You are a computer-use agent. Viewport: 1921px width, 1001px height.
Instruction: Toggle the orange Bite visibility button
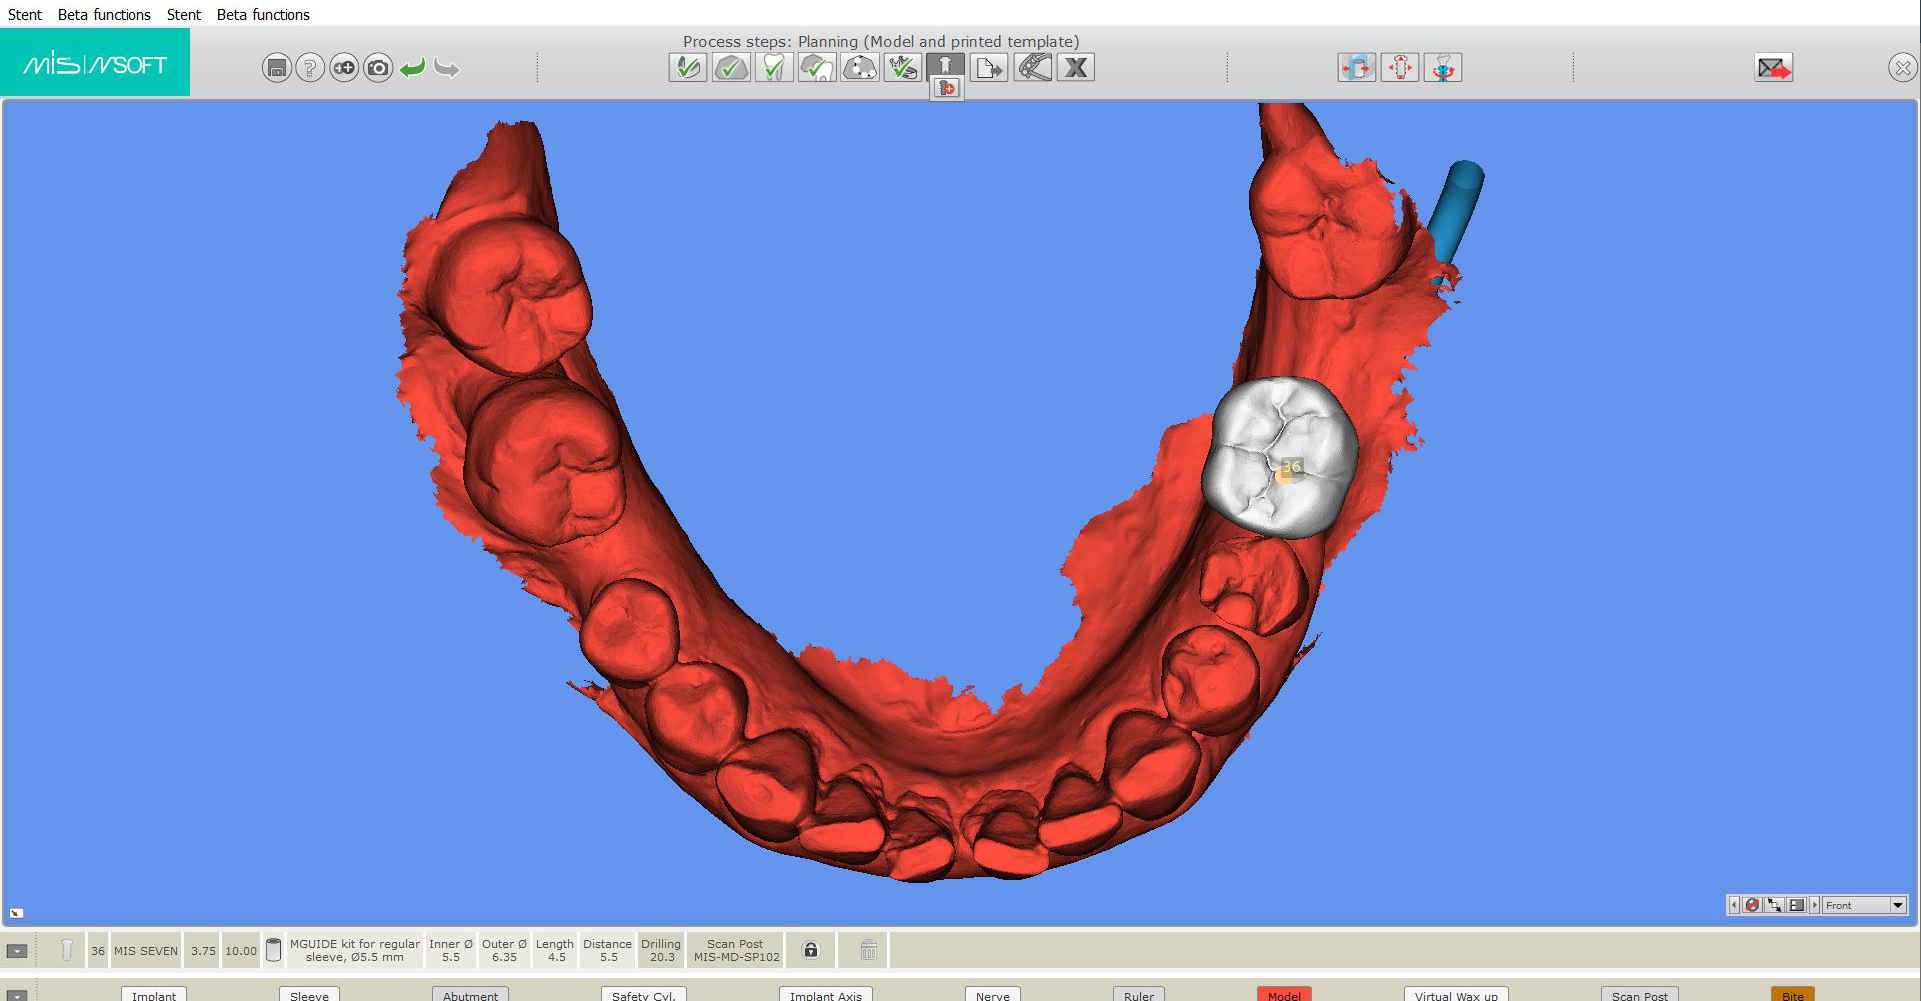click(1792, 995)
